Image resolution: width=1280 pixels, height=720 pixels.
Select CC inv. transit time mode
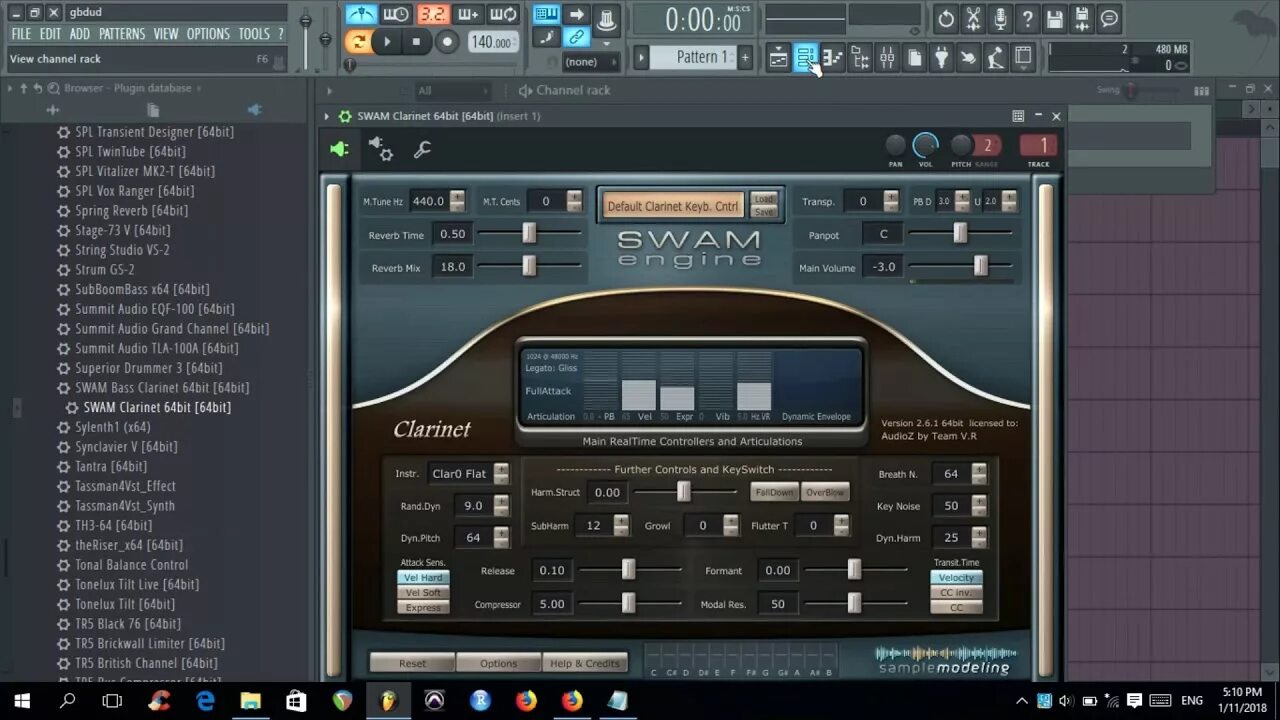(x=956, y=592)
